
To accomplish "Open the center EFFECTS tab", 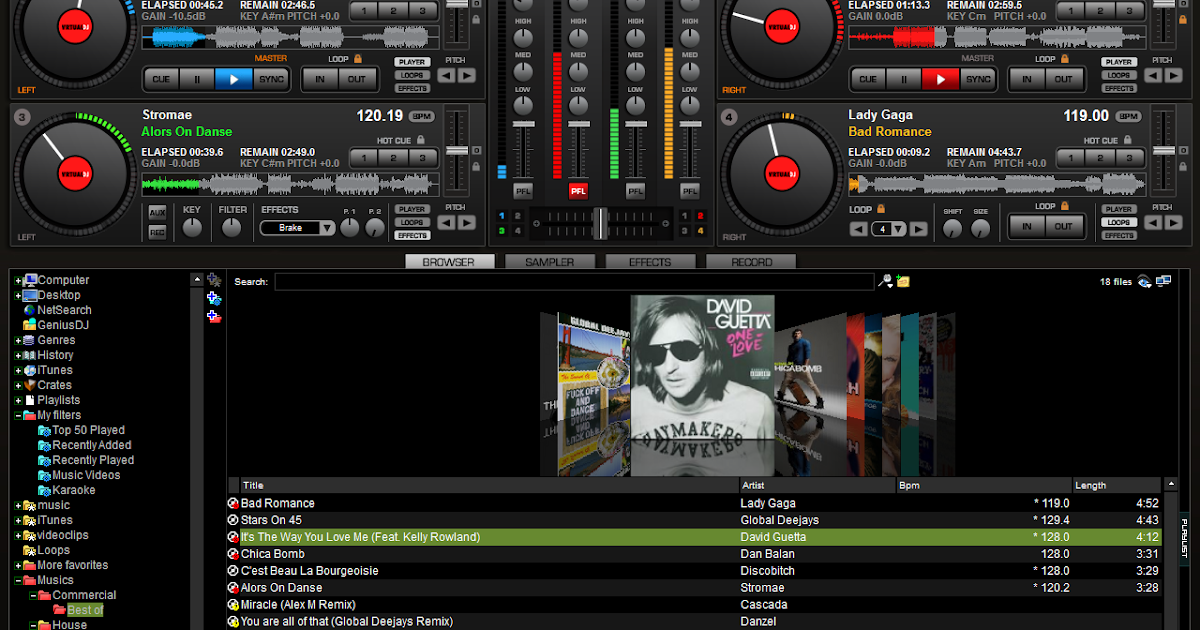I will 650,262.
